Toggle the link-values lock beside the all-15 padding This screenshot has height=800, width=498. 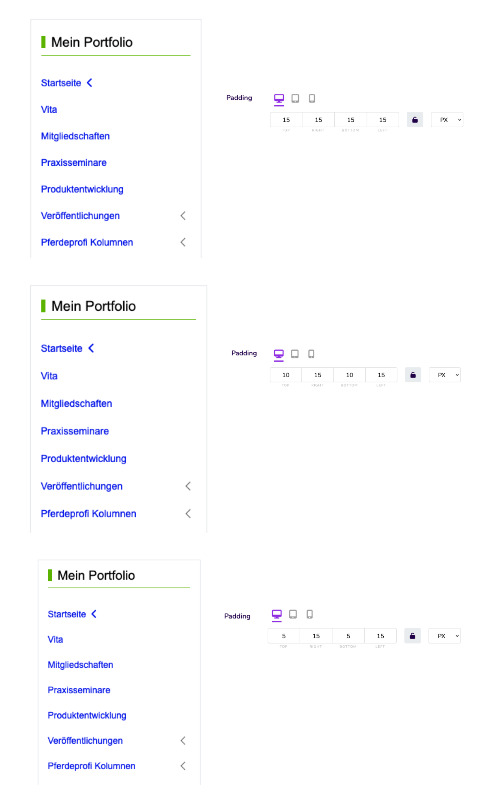(x=415, y=120)
